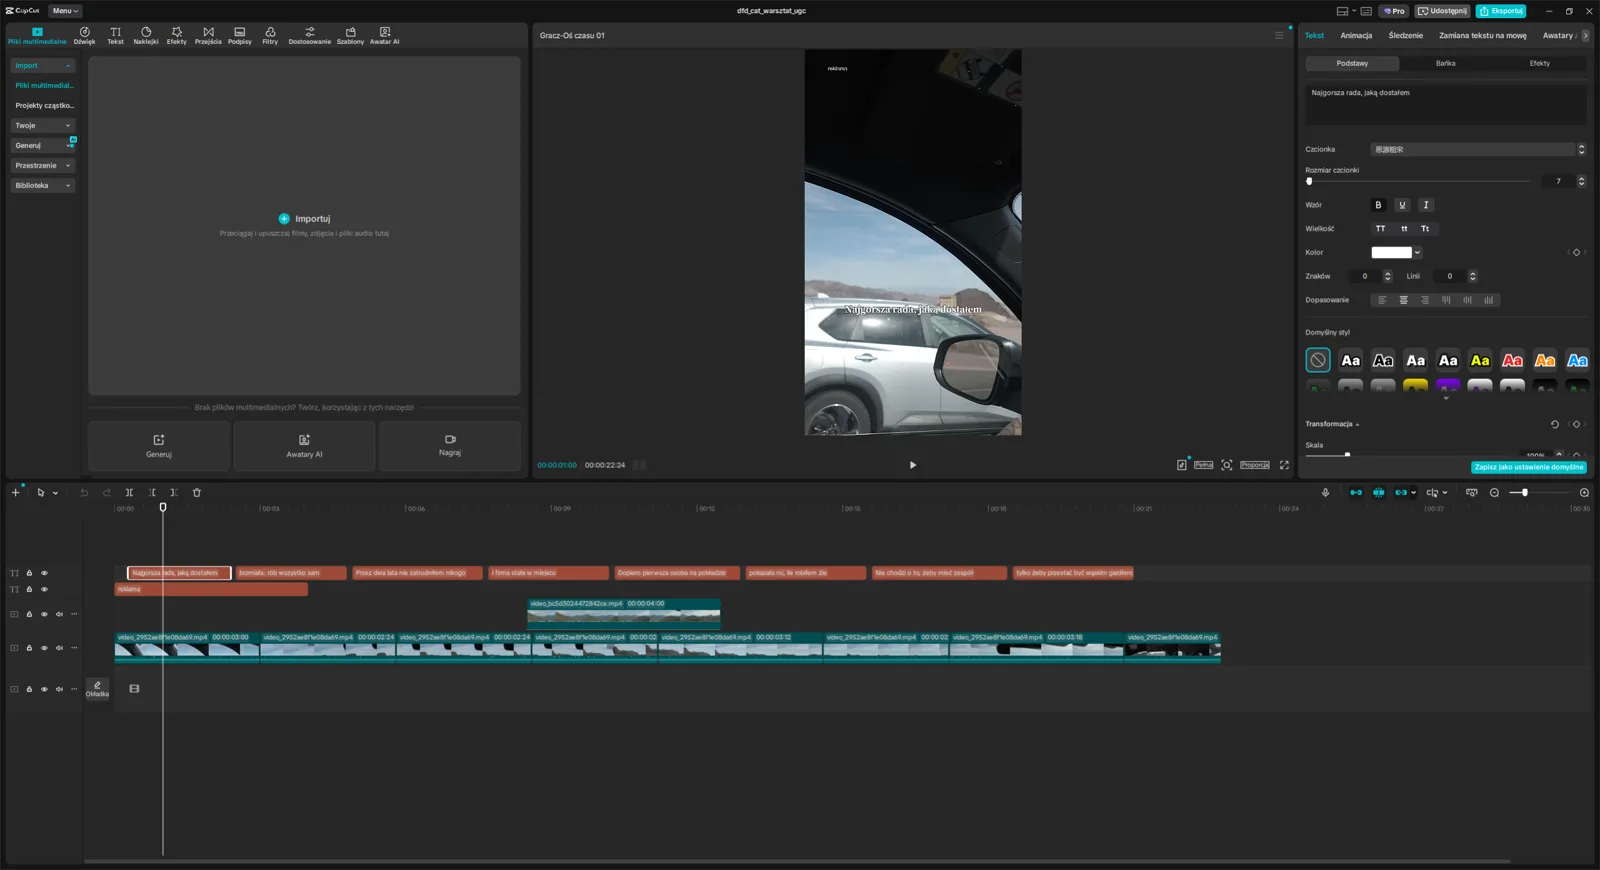Toggle visibility of the reklama text track

[x=44, y=589]
